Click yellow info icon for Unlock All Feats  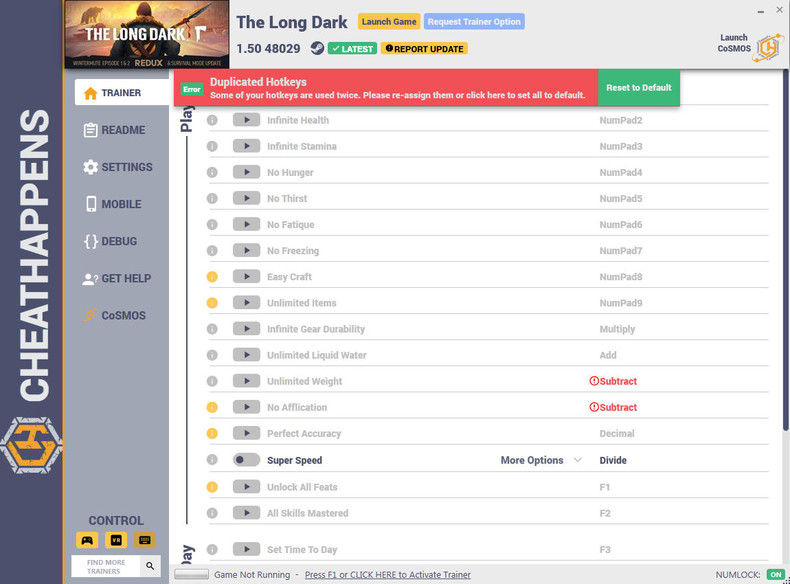[x=212, y=487]
